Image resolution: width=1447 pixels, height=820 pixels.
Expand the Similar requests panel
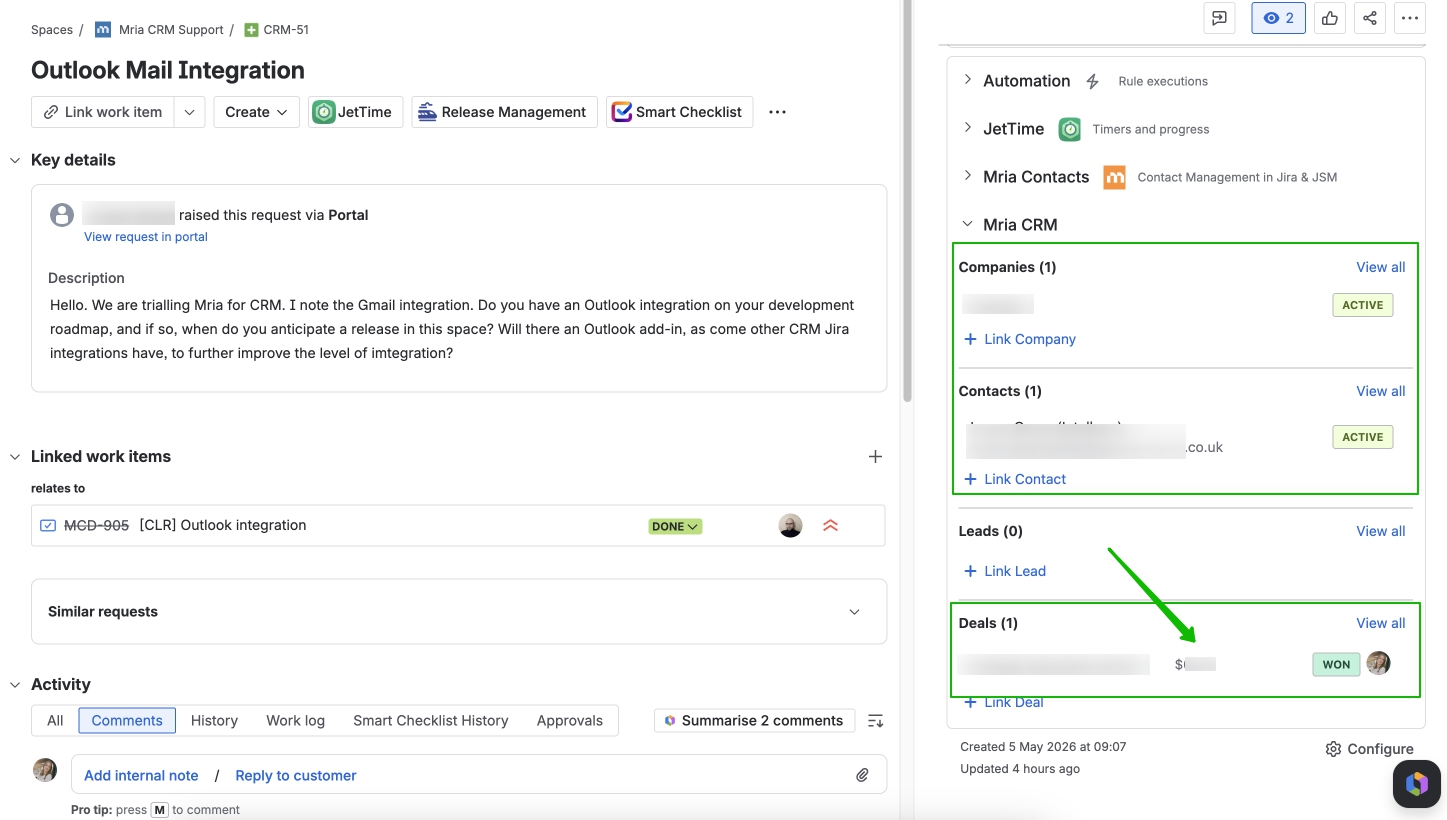[854, 612]
